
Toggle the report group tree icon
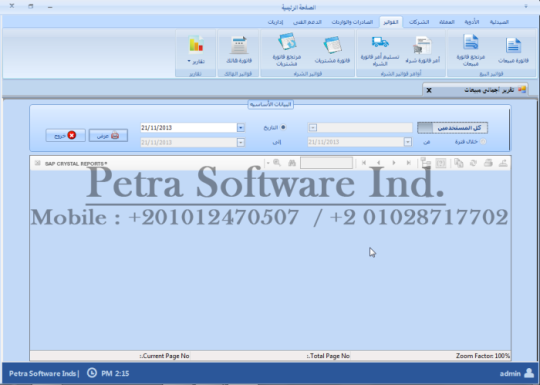(426, 163)
